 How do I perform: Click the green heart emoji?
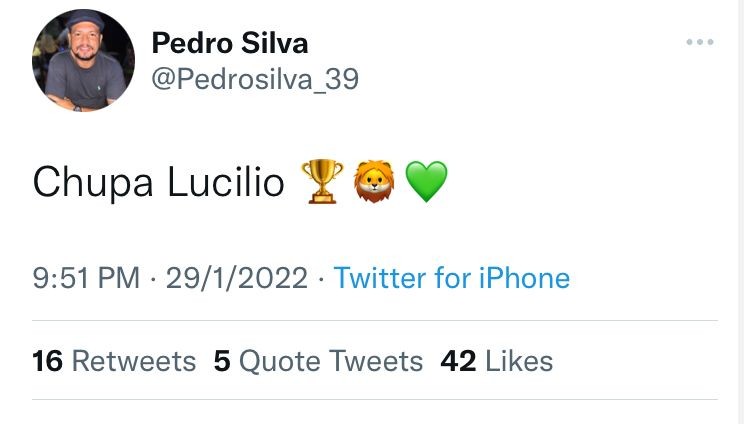click(426, 182)
